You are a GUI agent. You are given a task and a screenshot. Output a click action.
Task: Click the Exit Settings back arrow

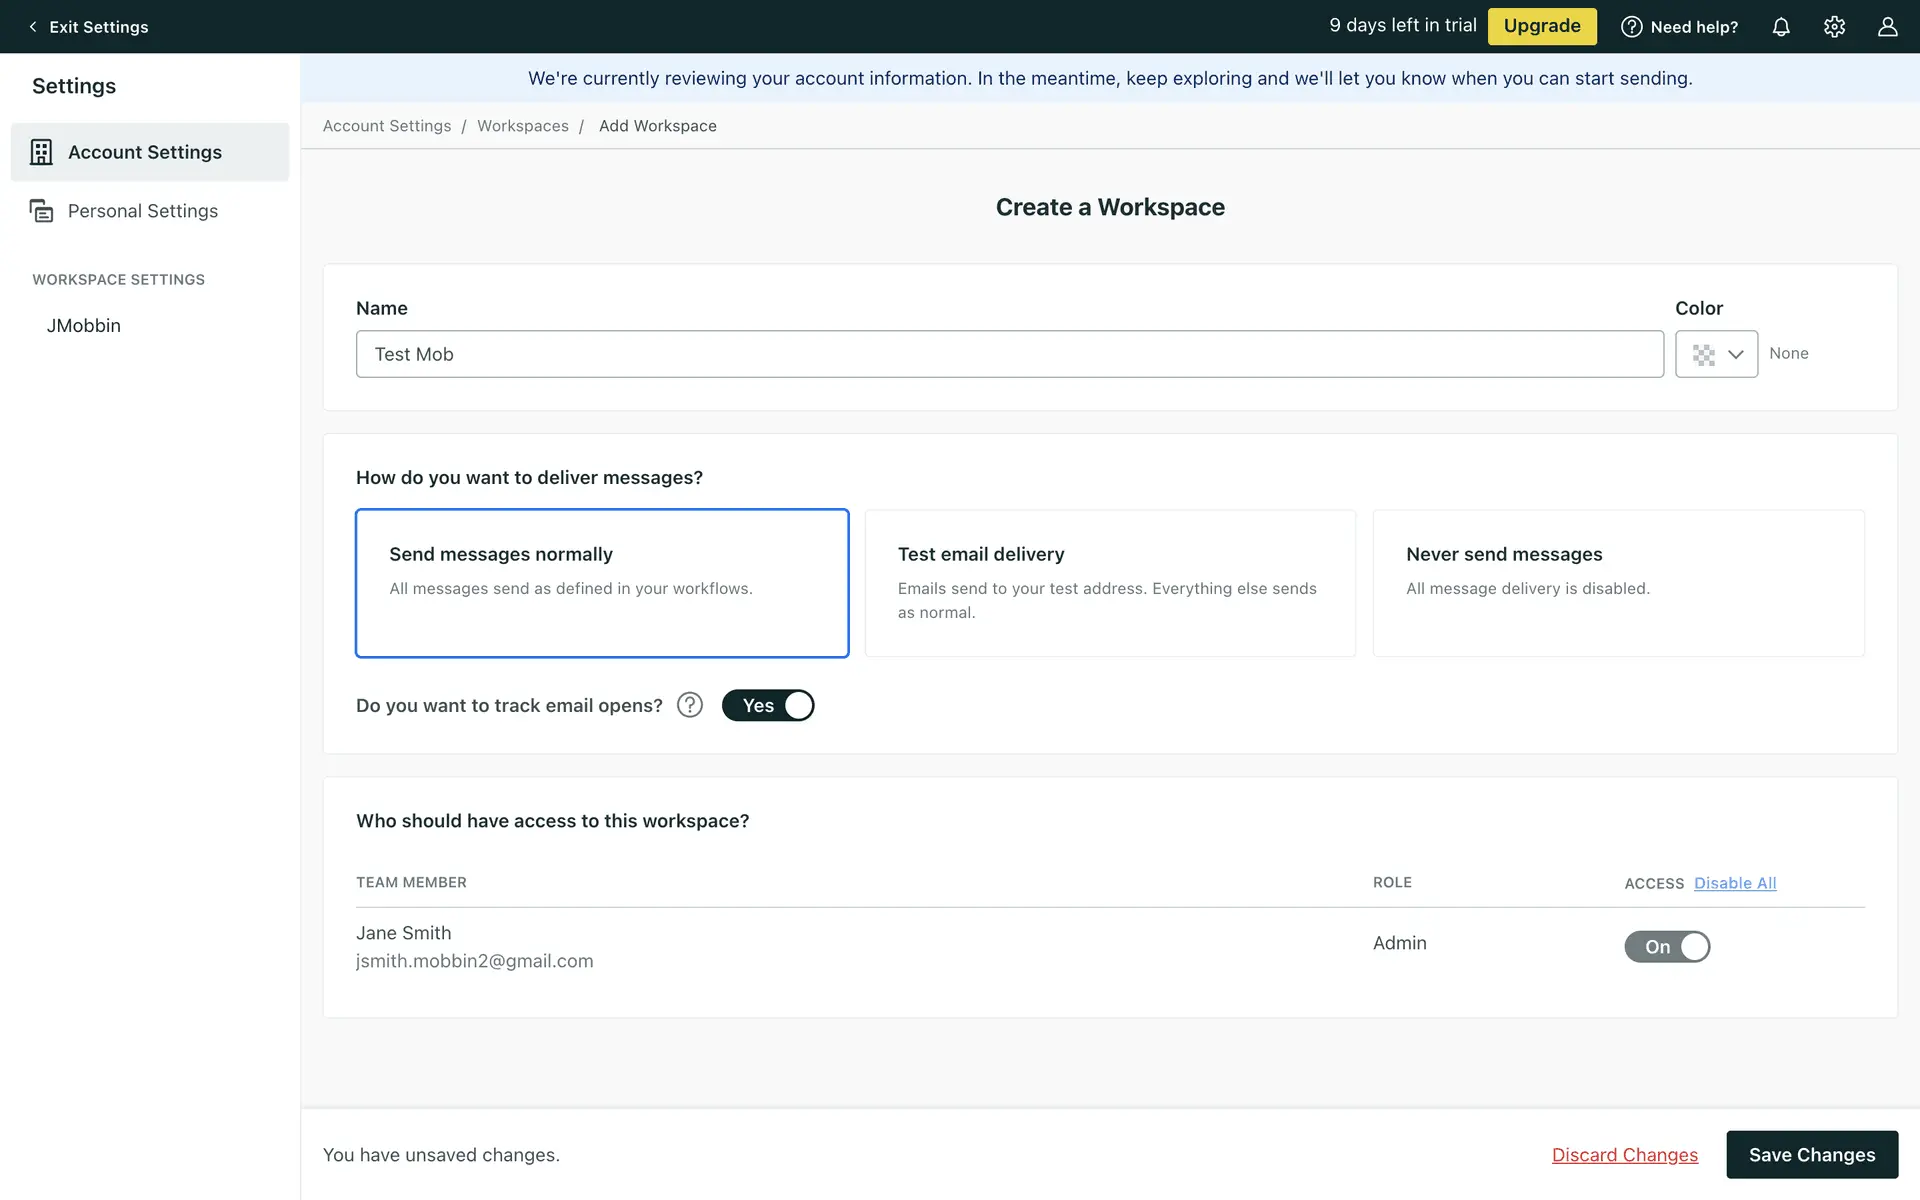[x=33, y=27]
